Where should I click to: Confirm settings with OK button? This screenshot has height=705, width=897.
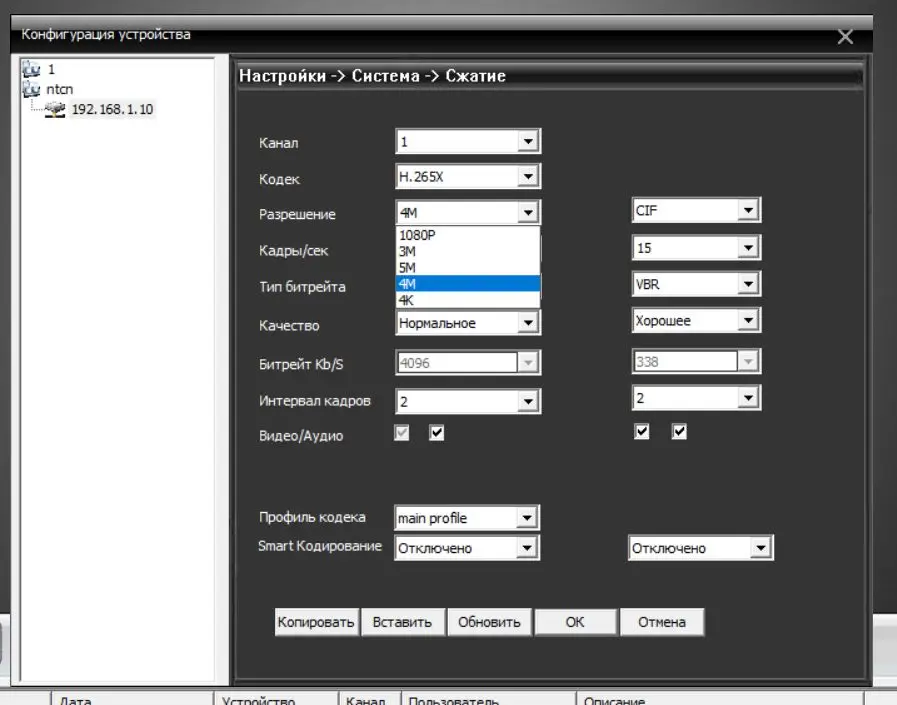coord(575,622)
